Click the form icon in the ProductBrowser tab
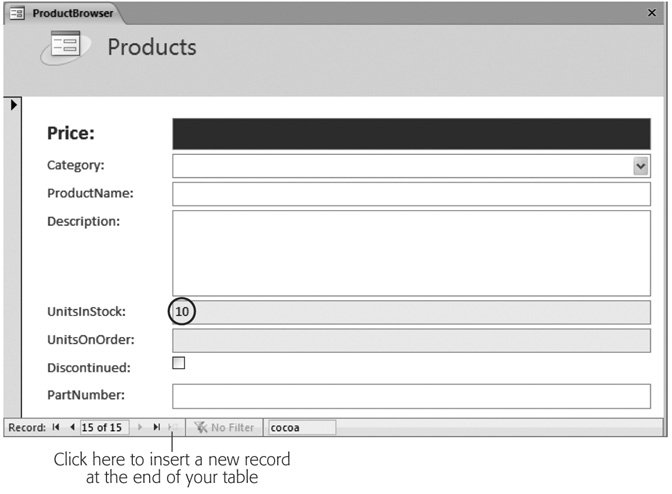 pyautogui.click(x=17, y=15)
